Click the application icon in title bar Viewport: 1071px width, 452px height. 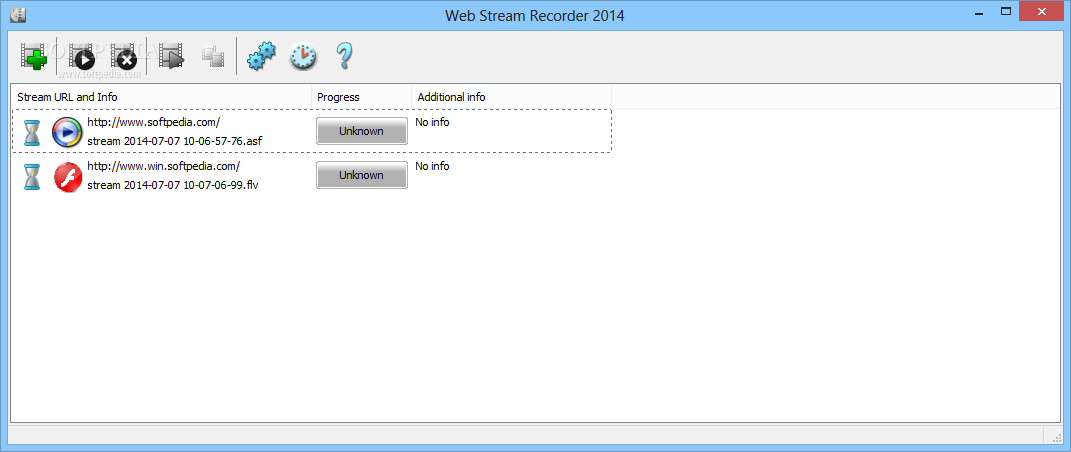18,14
